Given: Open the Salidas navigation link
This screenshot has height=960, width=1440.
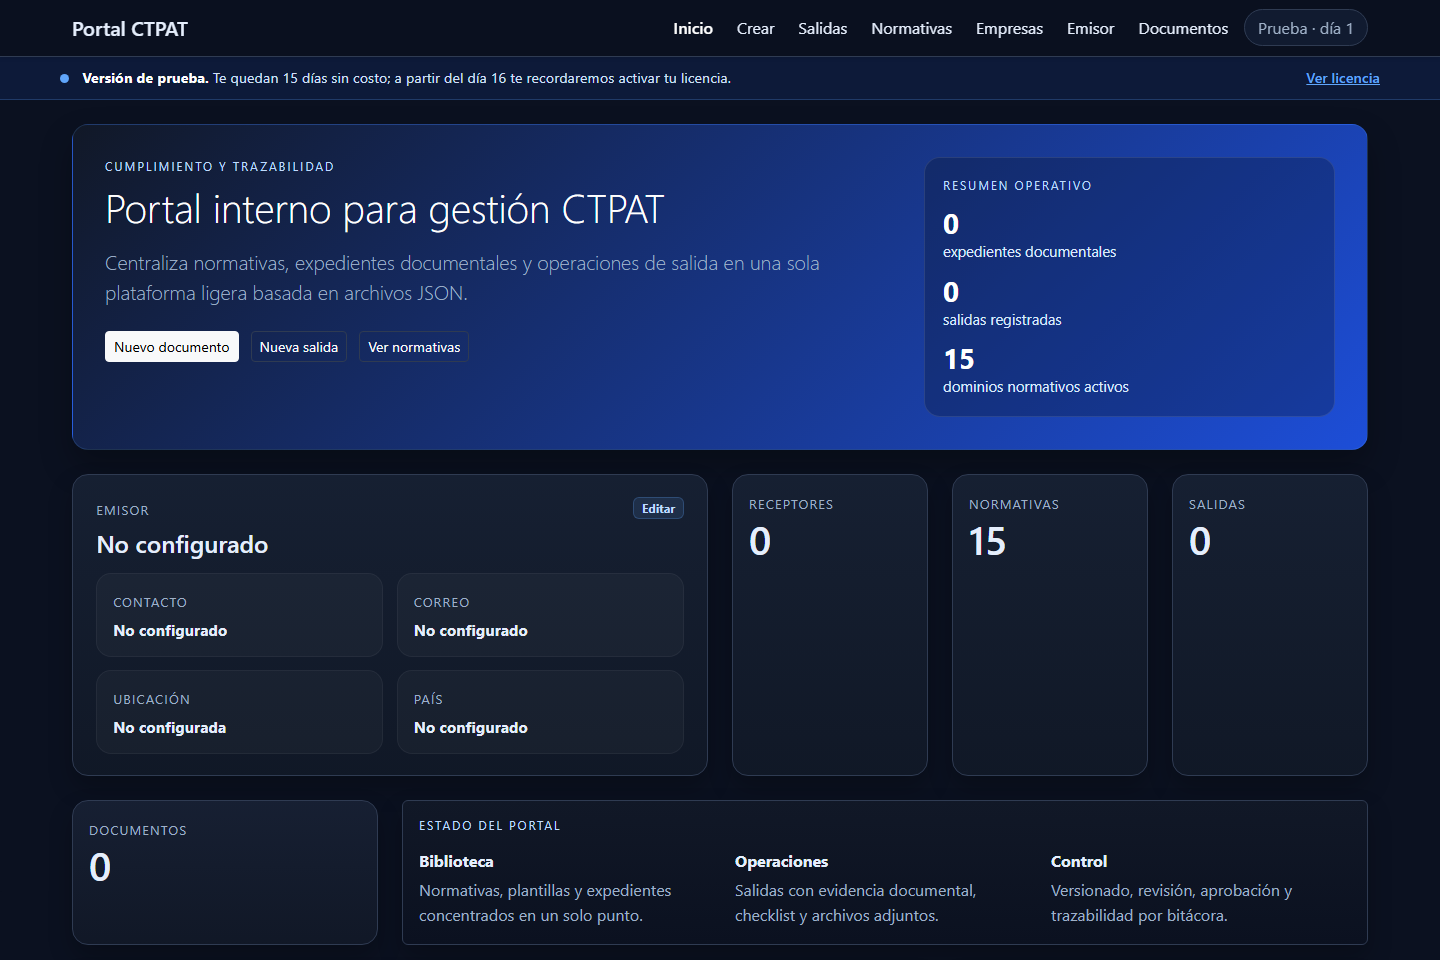Looking at the screenshot, I should (x=822, y=28).
